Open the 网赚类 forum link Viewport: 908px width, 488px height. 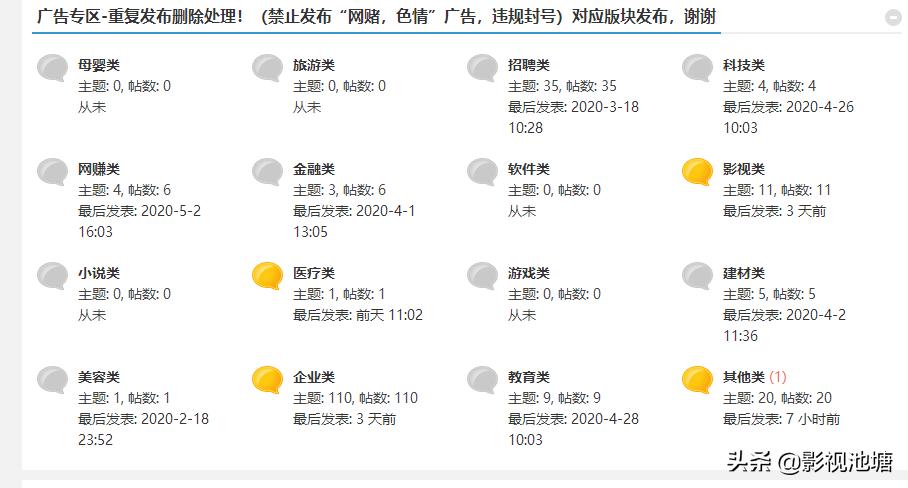[x=99, y=169]
